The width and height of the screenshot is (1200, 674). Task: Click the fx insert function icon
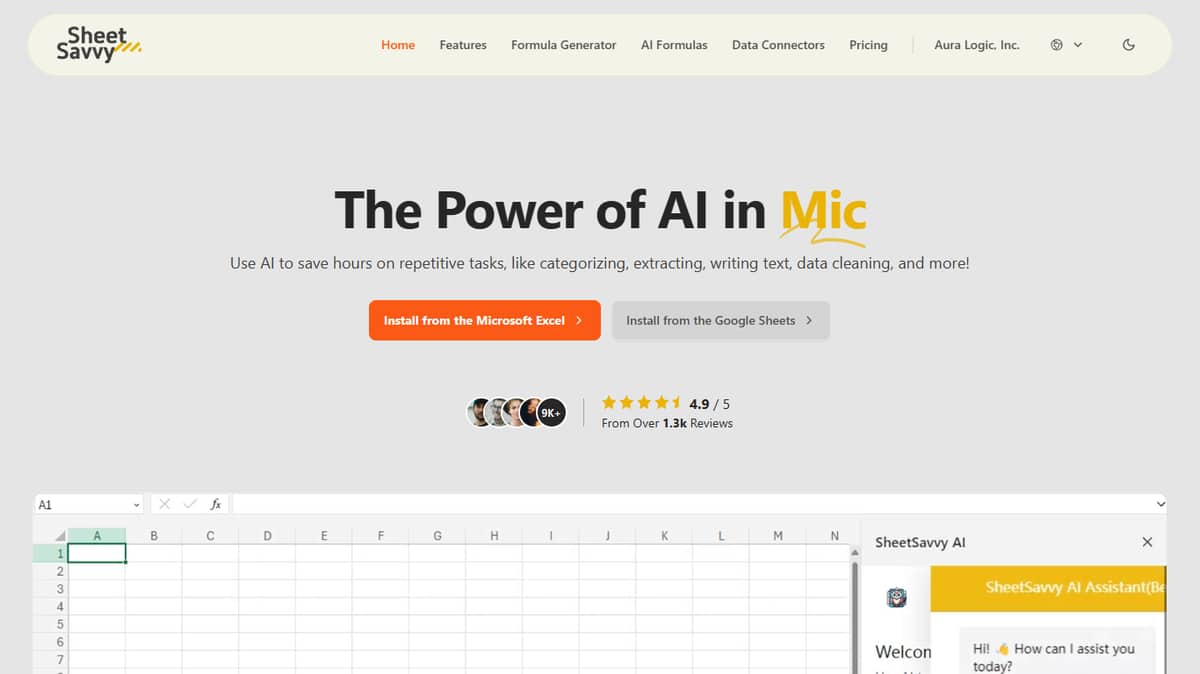click(x=216, y=505)
